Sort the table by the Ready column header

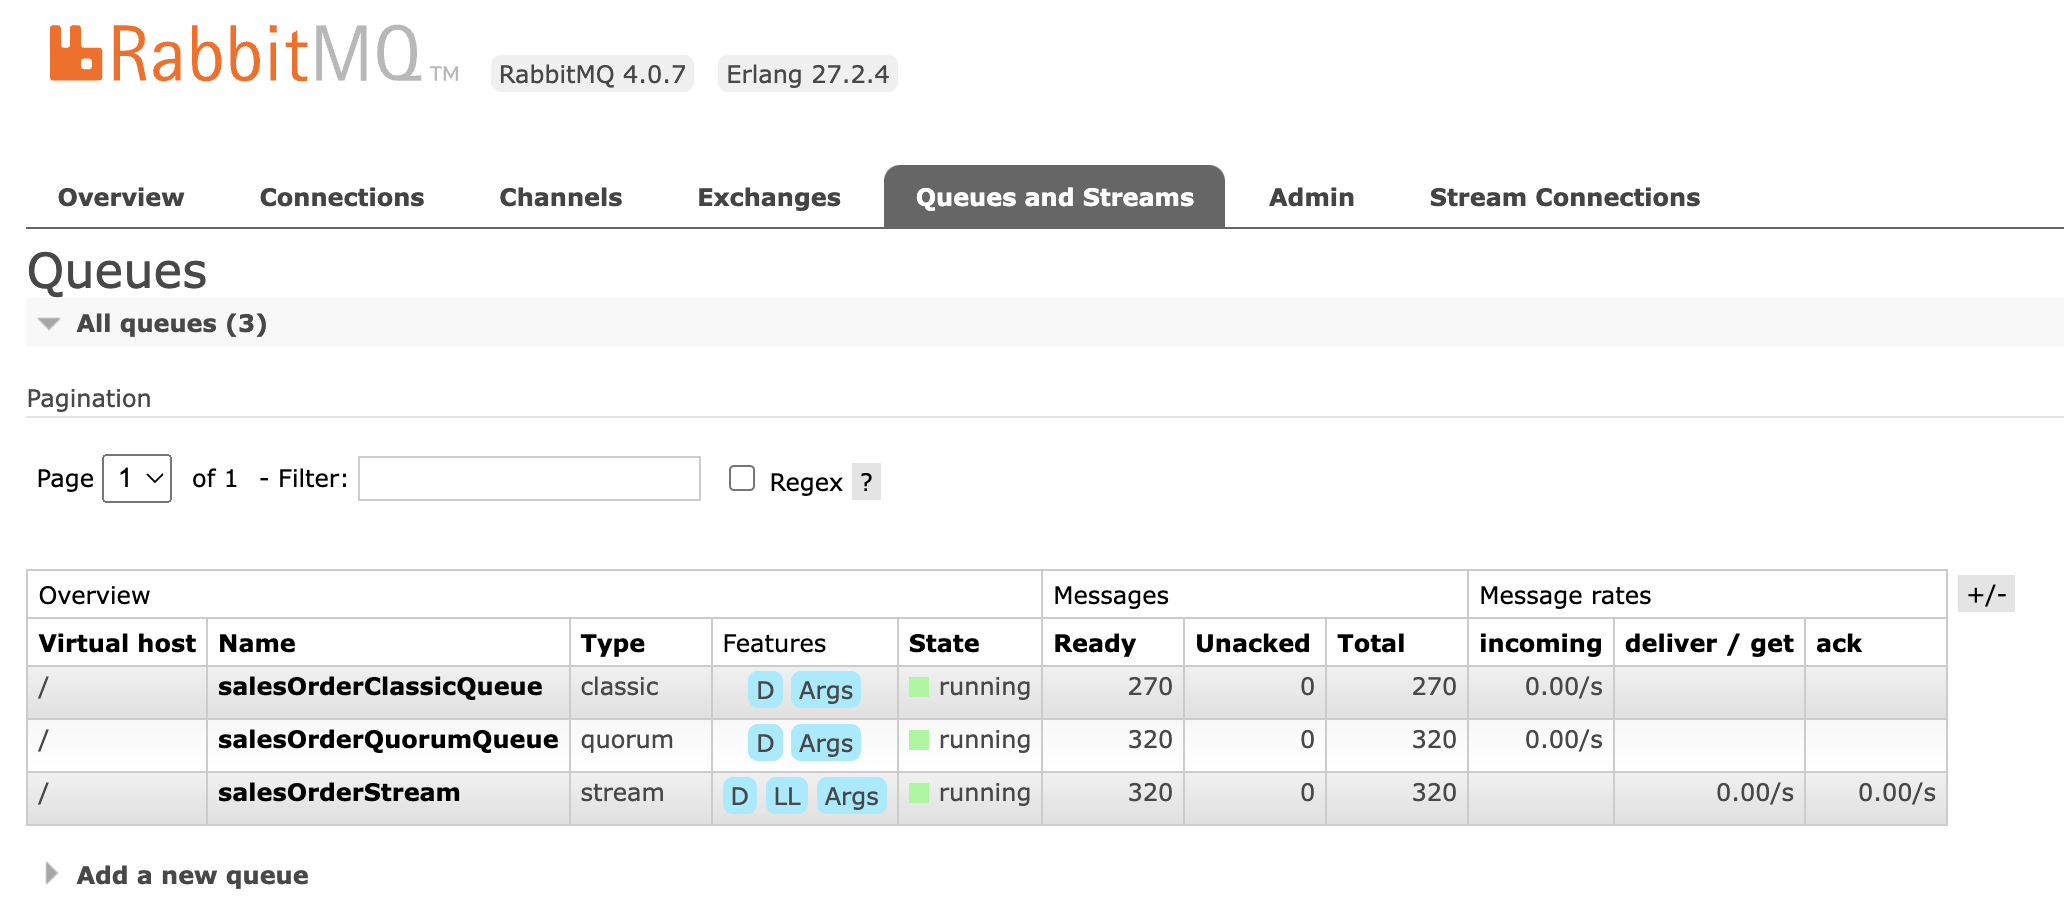(1094, 643)
